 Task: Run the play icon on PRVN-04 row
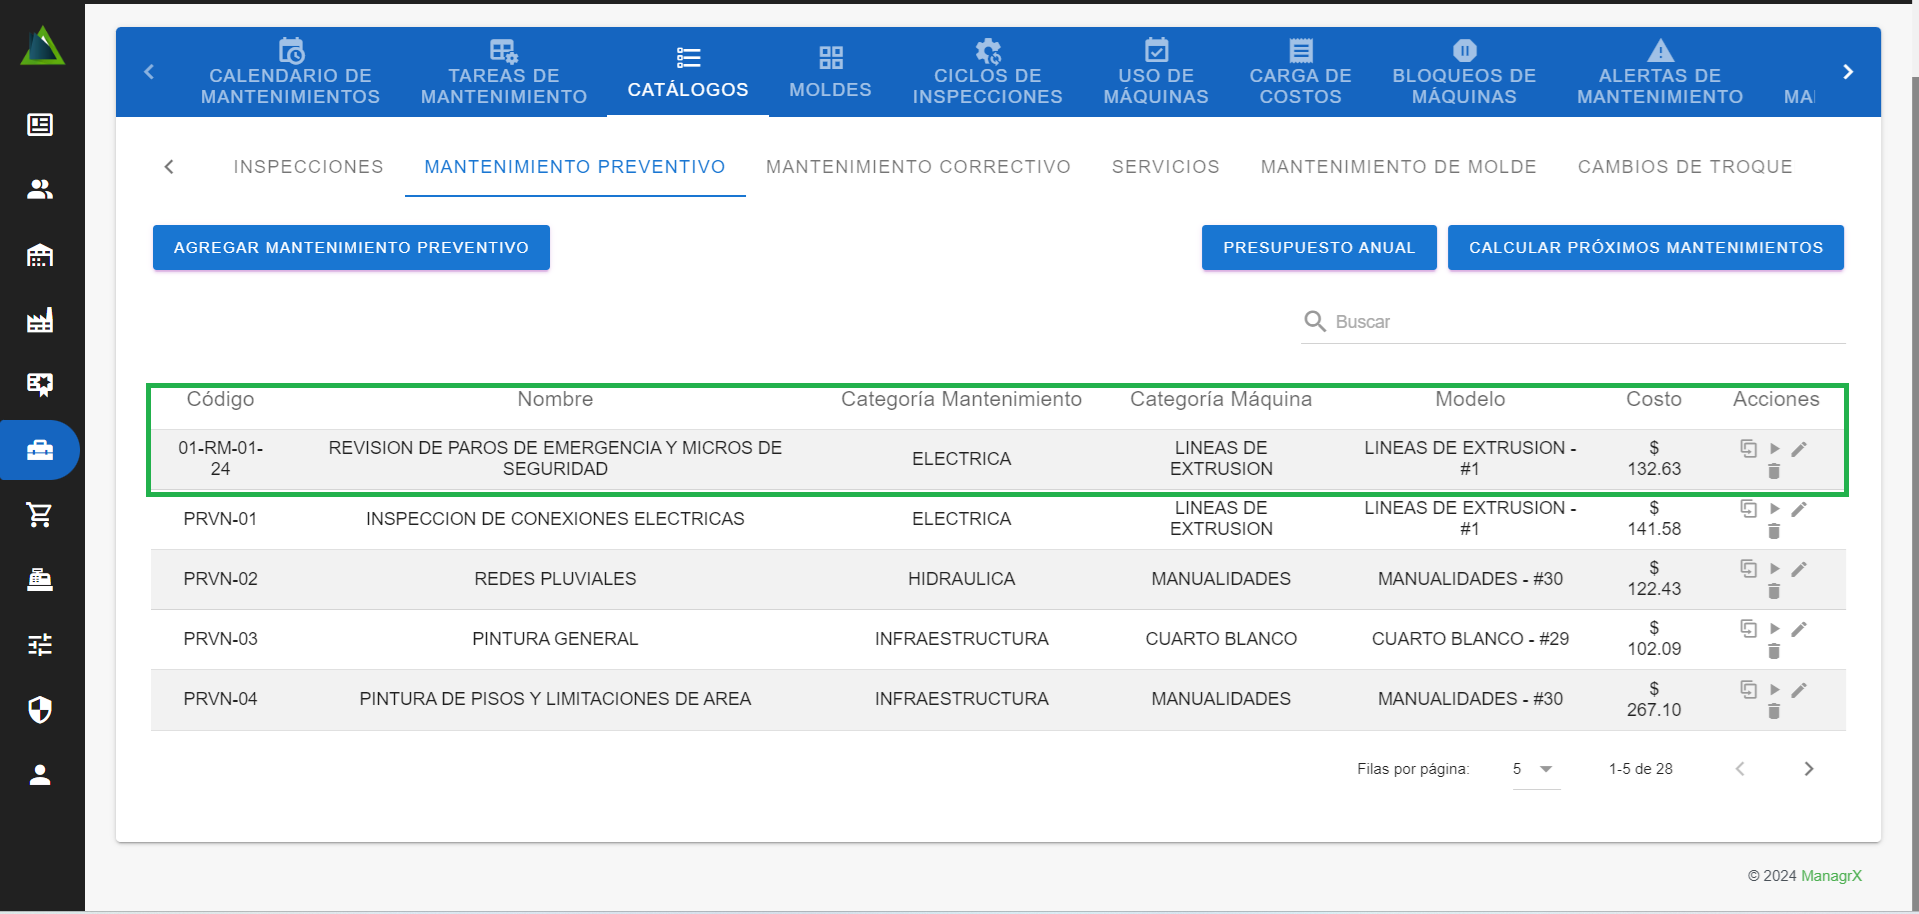point(1774,690)
